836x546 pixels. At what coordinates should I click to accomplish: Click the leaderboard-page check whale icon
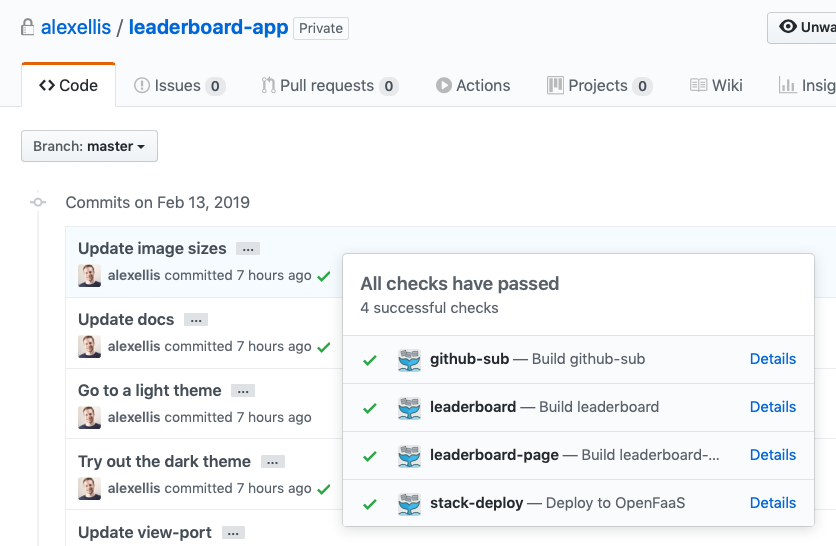tap(408, 456)
